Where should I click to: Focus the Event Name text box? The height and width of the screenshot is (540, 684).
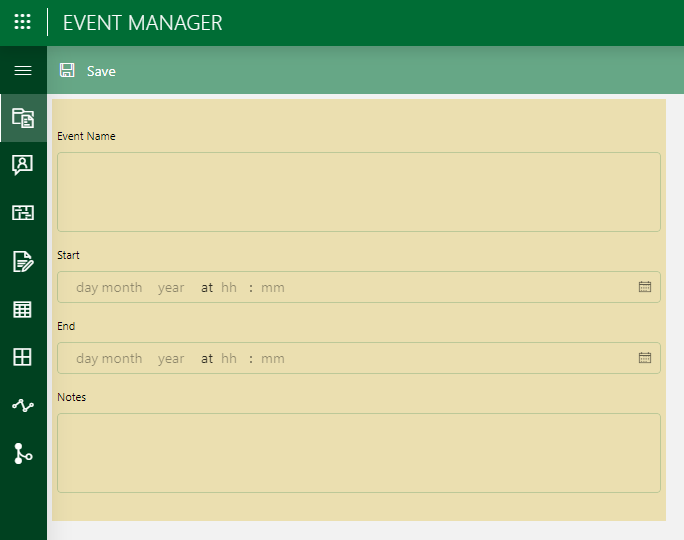[359, 192]
